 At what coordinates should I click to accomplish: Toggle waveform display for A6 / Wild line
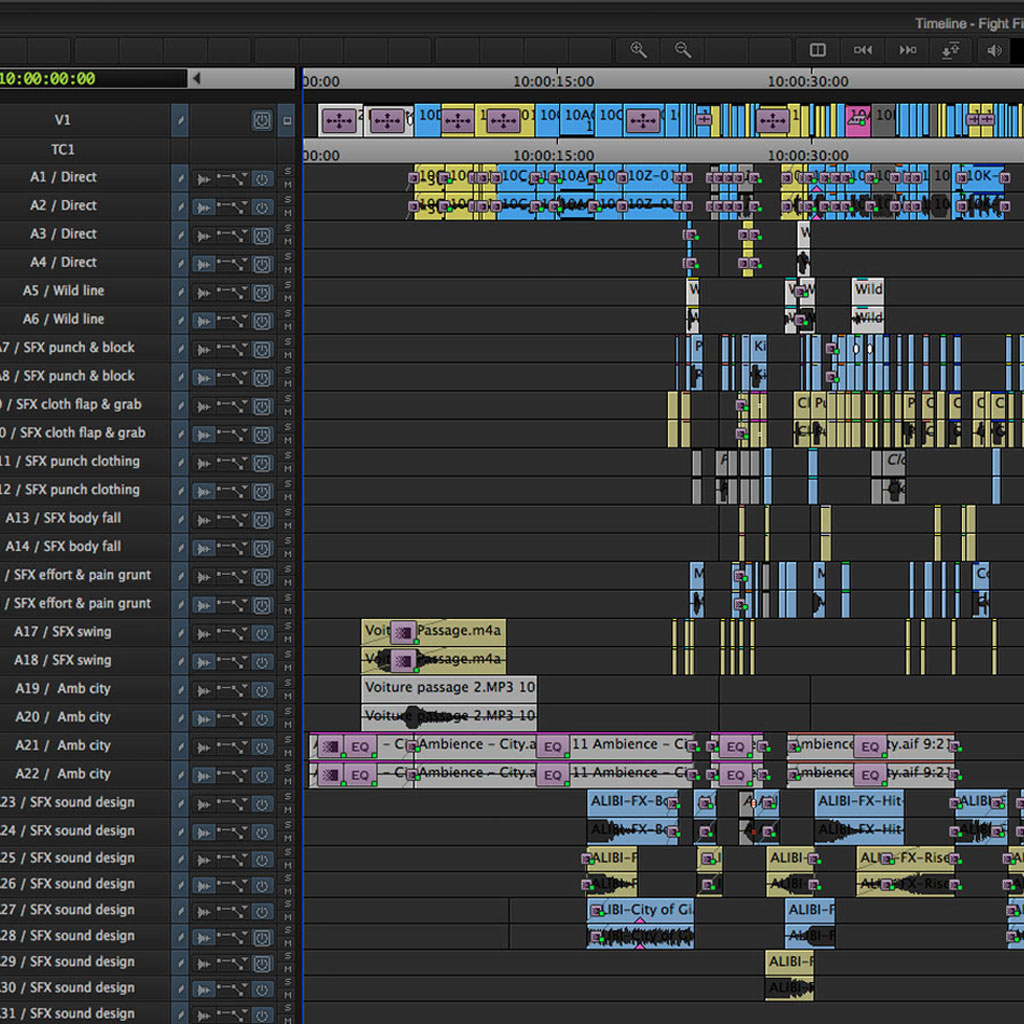(204, 321)
